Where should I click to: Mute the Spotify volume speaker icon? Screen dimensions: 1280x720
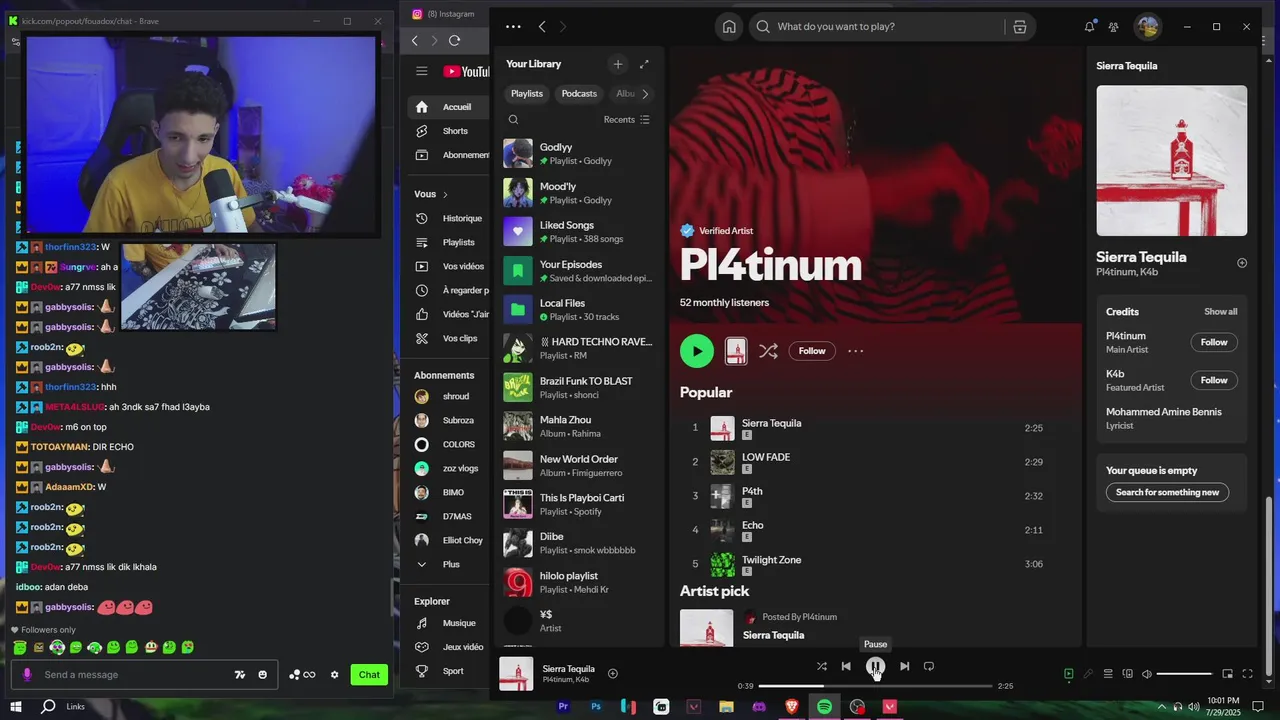click(x=1147, y=674)
